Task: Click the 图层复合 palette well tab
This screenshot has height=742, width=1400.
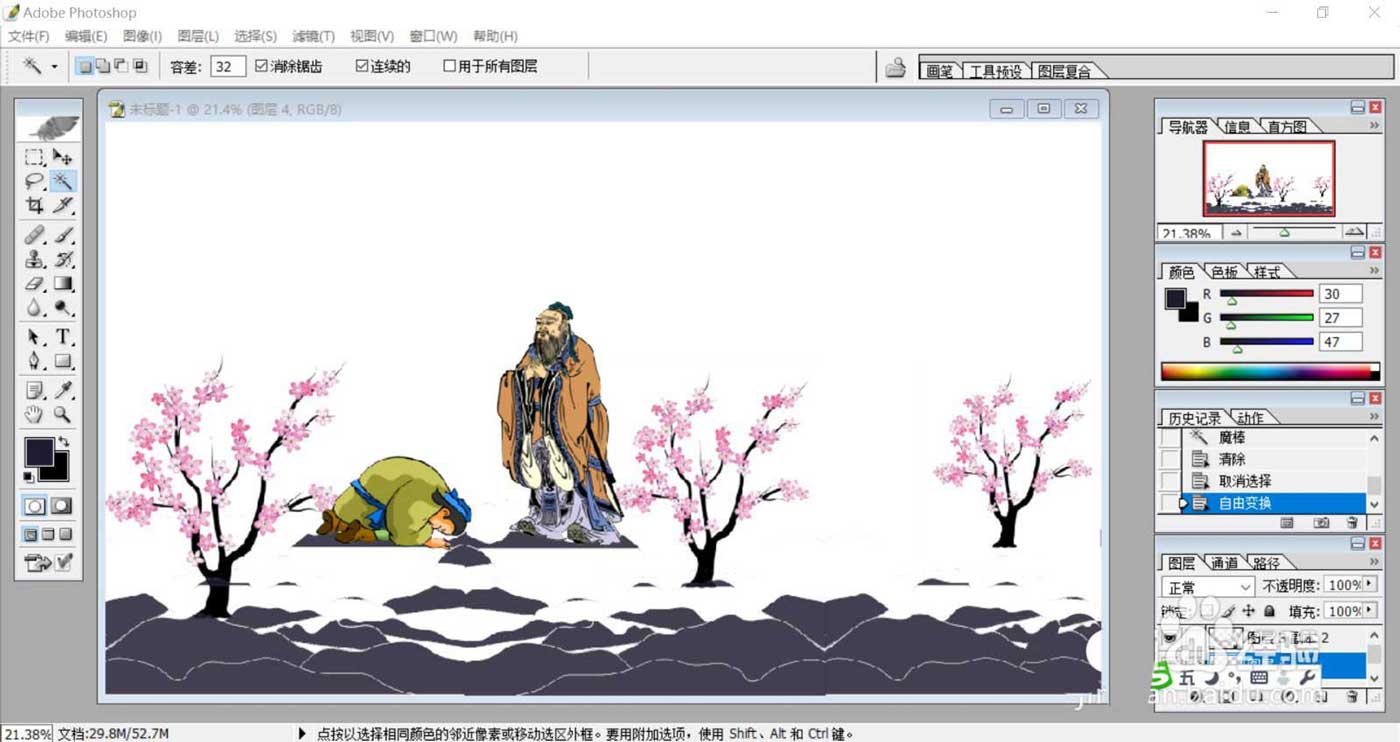Action: coord(1064,71)
